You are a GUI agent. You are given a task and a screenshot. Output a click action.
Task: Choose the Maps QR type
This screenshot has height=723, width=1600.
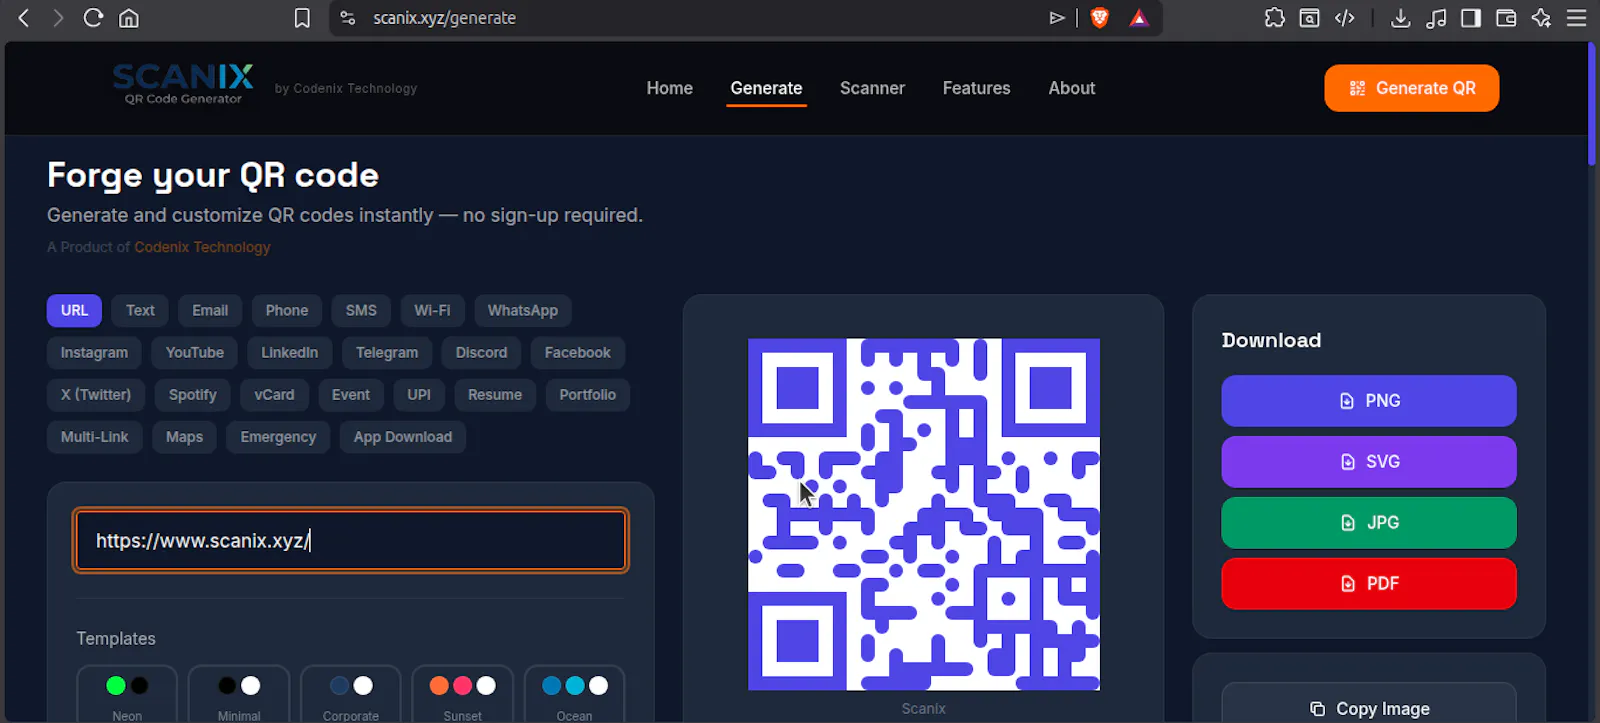click(184, 437)
